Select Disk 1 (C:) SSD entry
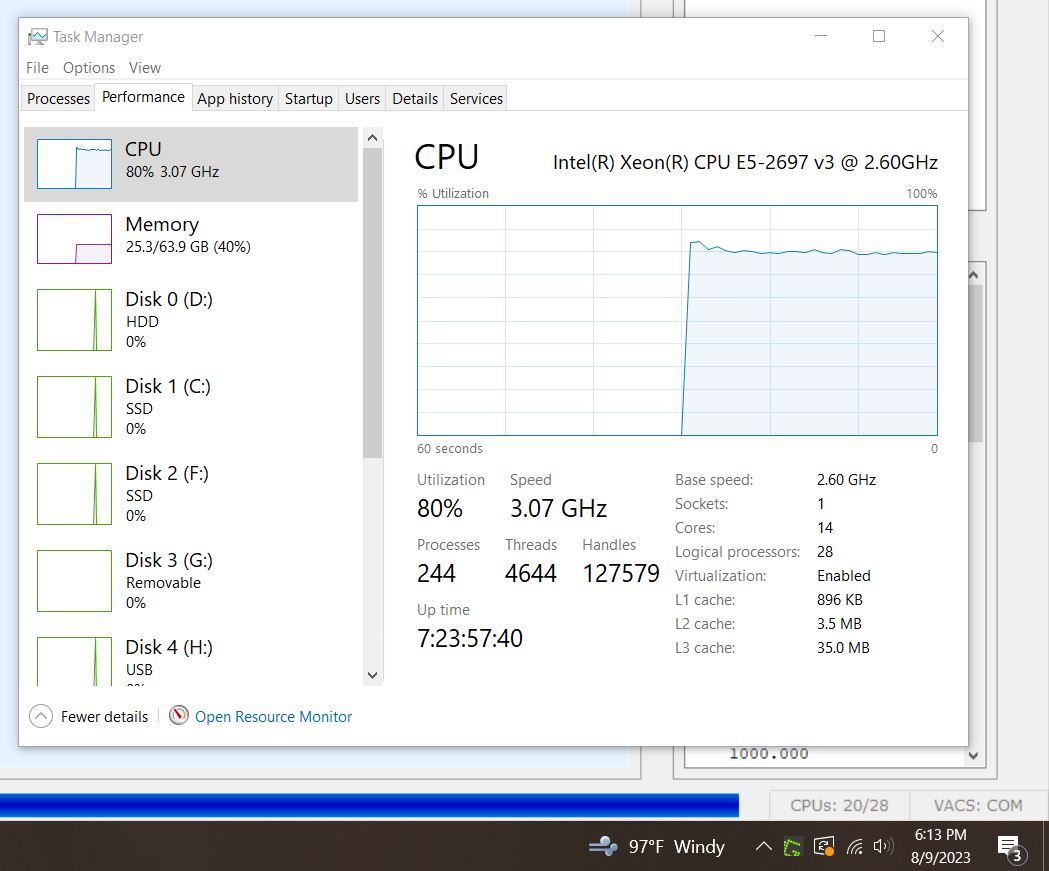Screen dimensions: 1049x871 click(x=191, y=407)
